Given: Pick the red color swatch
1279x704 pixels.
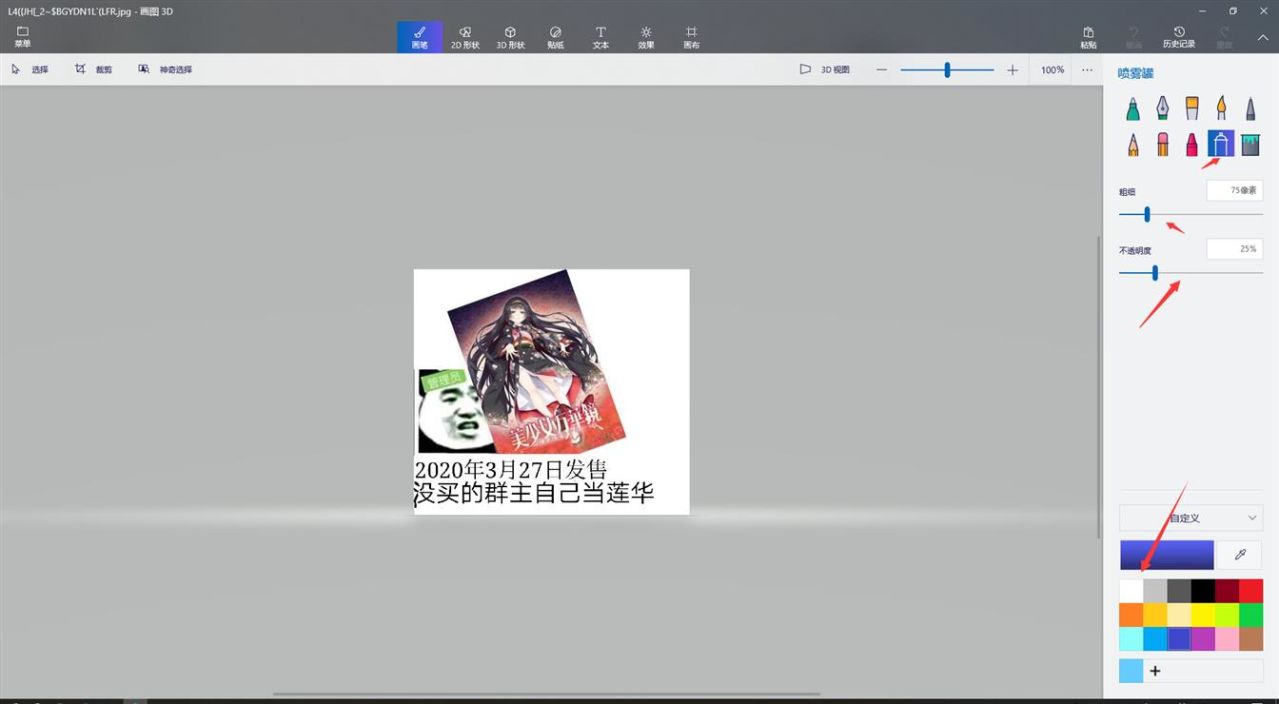Looking at the screenshot, I should [x=1251, y=591].
